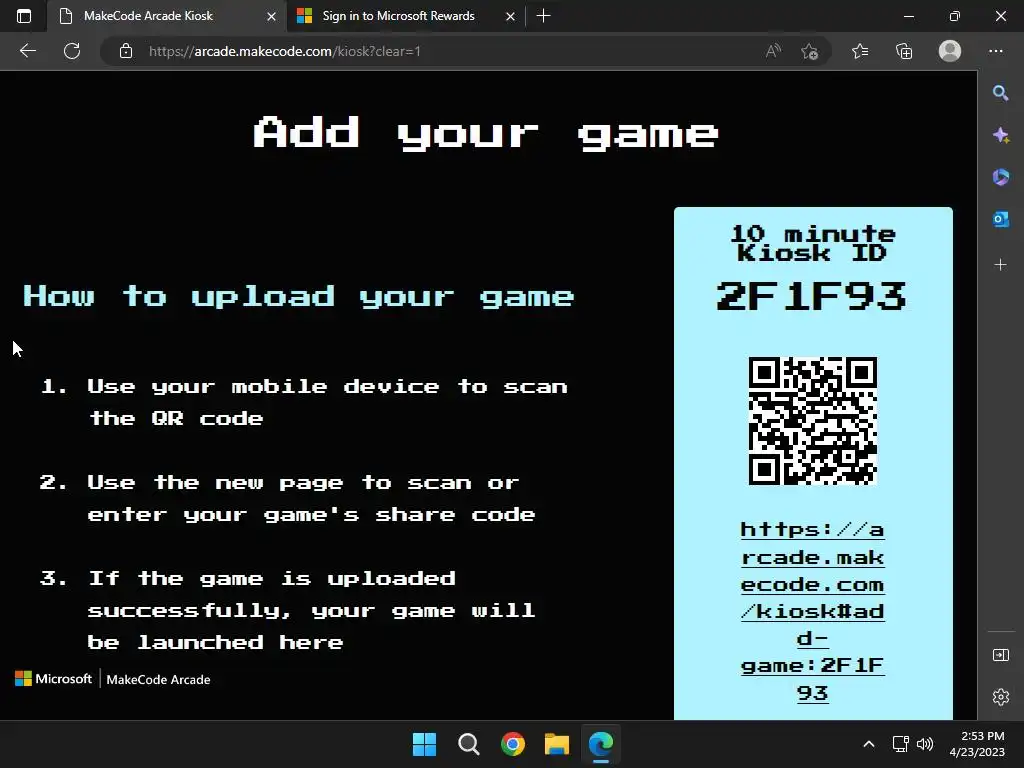This screenshot has height=768, width=1024.
Task: Click the kiosk QR code image
Action: (812, 421)
